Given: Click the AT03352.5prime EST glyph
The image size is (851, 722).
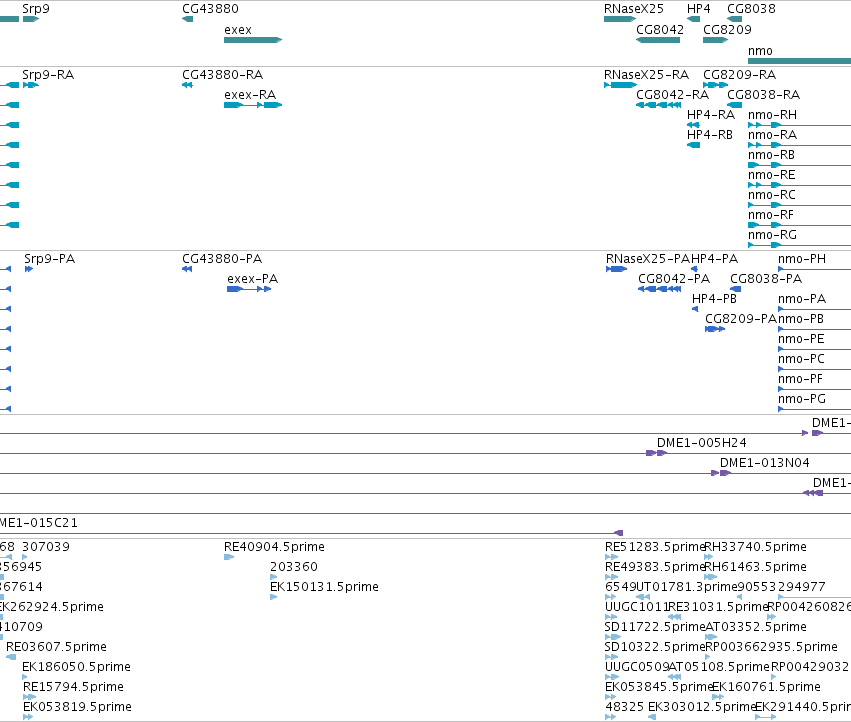Looking at the screenshot, I should coord(710,637).
